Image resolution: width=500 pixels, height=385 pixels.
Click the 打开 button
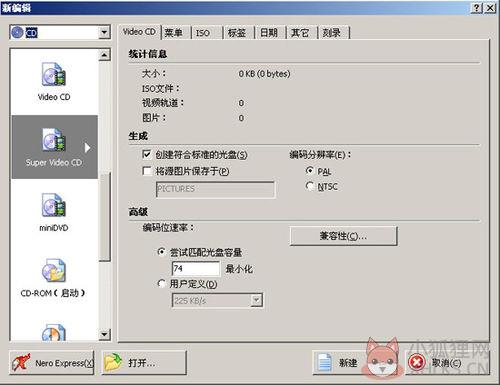[x=144, y=363]
